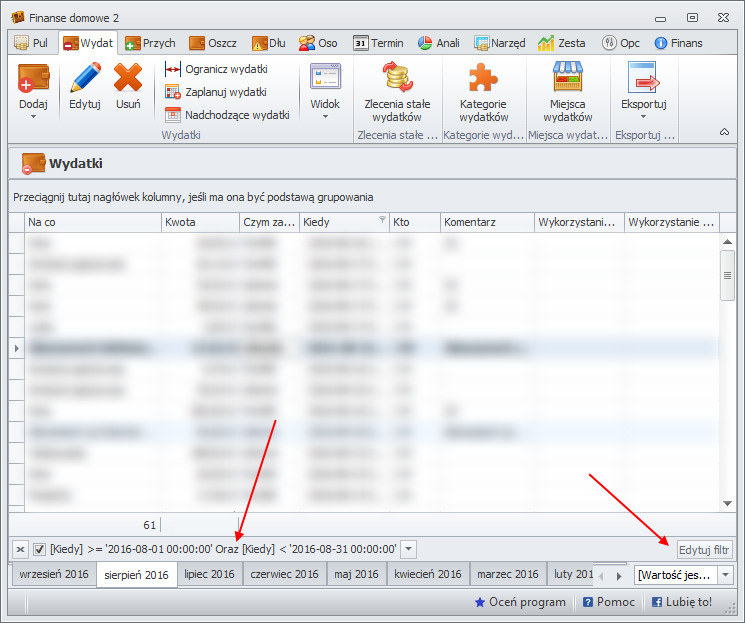Collapse the ribbon with the chevron

[724, 132]
